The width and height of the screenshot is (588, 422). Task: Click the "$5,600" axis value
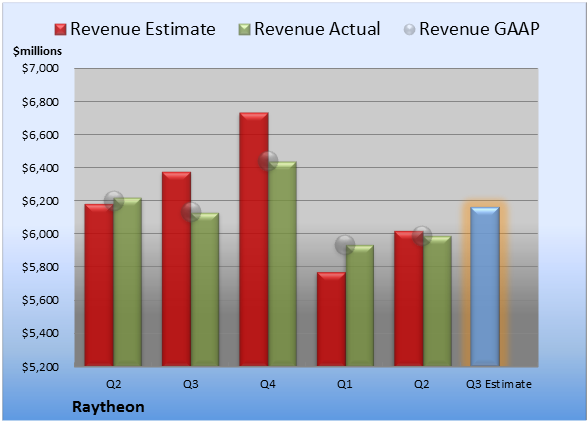pos(40,300)
